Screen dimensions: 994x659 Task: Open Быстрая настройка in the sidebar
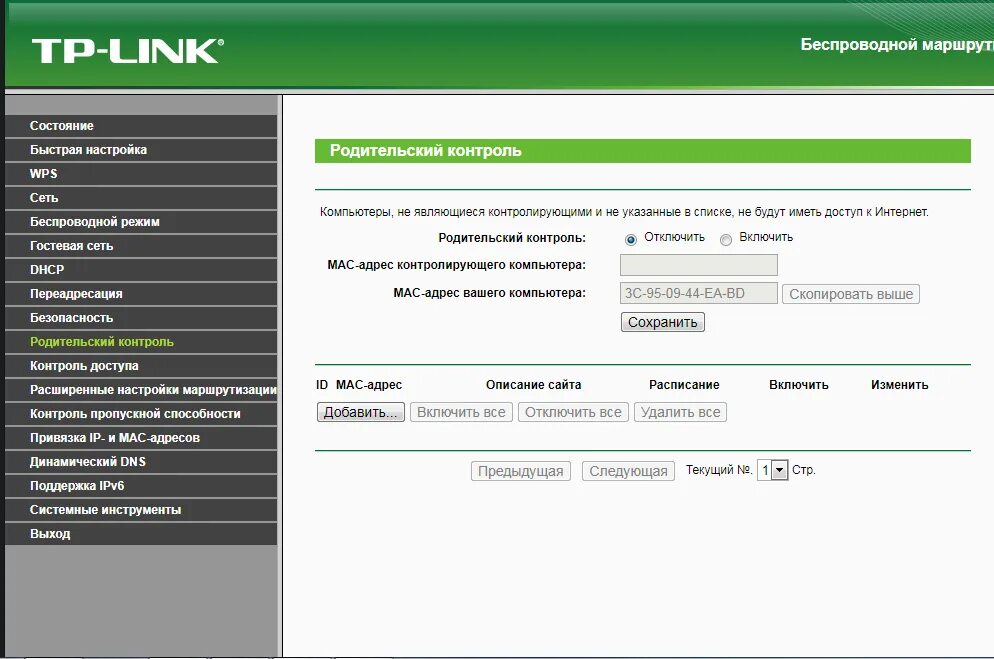[x=141, y=150]
